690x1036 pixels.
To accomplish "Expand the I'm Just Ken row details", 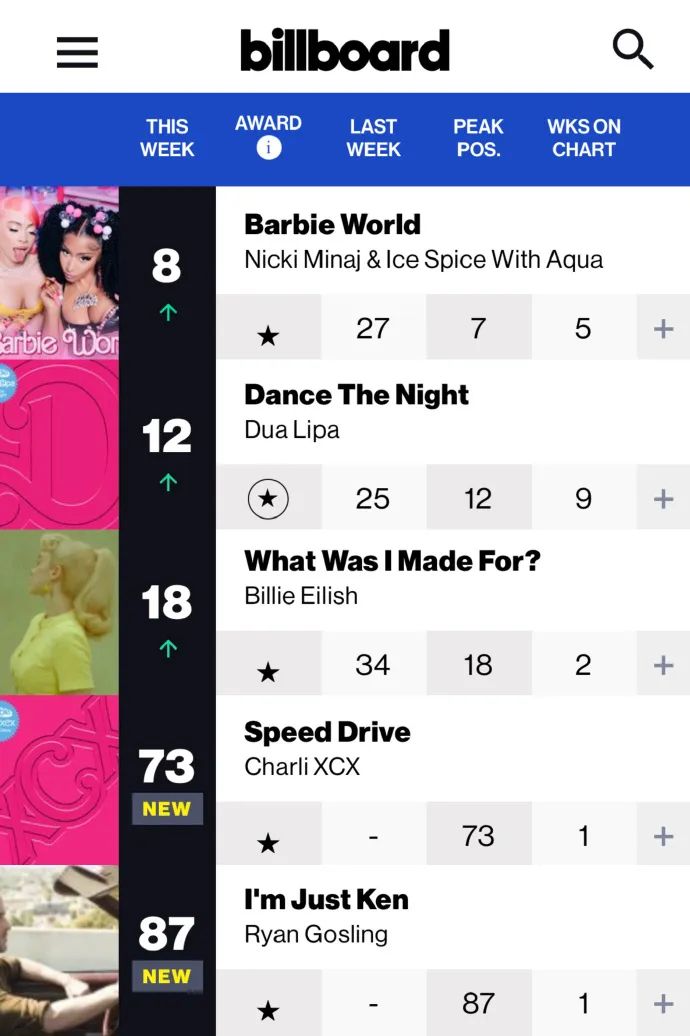I will point(663,1003).
